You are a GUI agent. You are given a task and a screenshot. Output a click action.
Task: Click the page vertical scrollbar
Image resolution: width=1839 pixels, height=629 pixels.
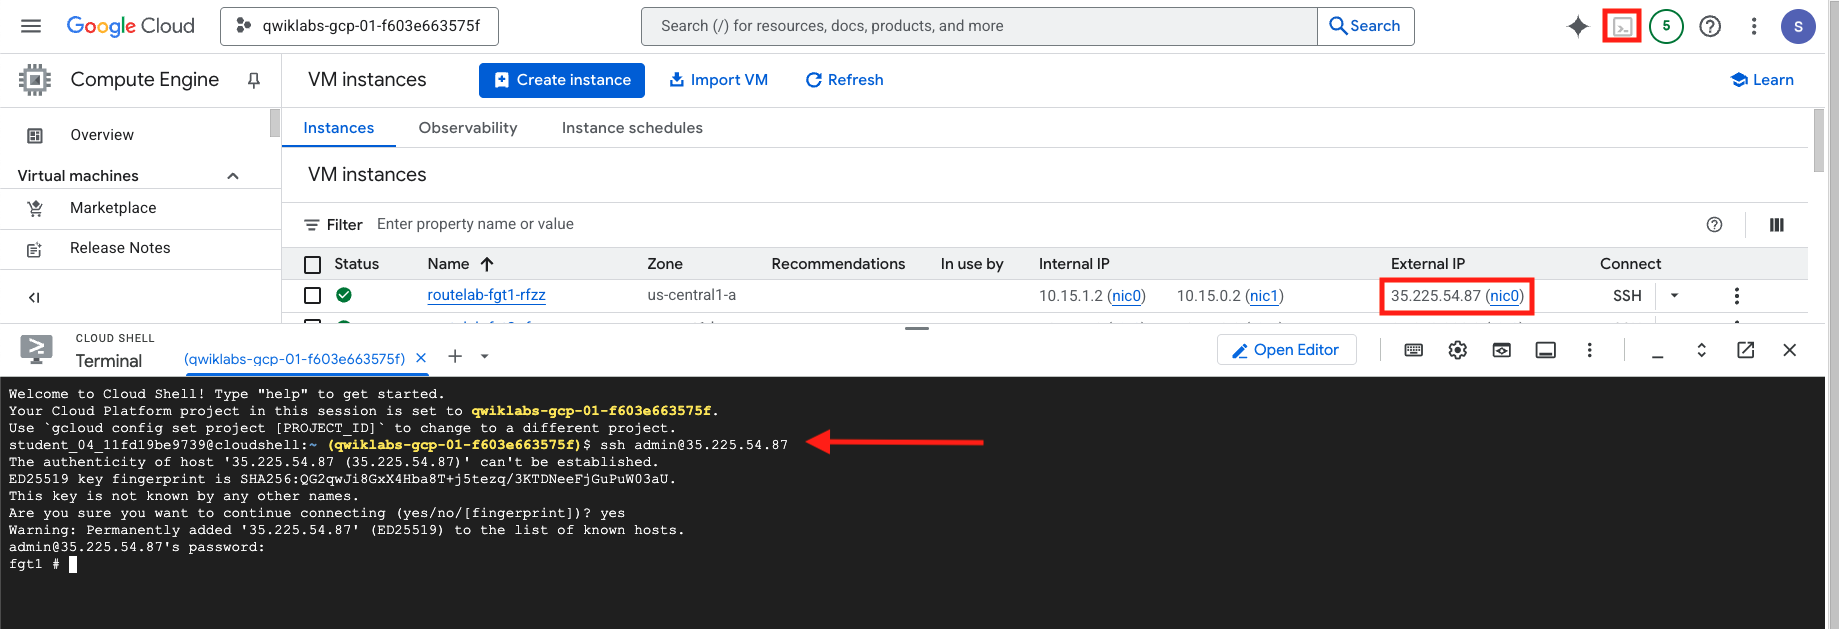(1818, 140)
